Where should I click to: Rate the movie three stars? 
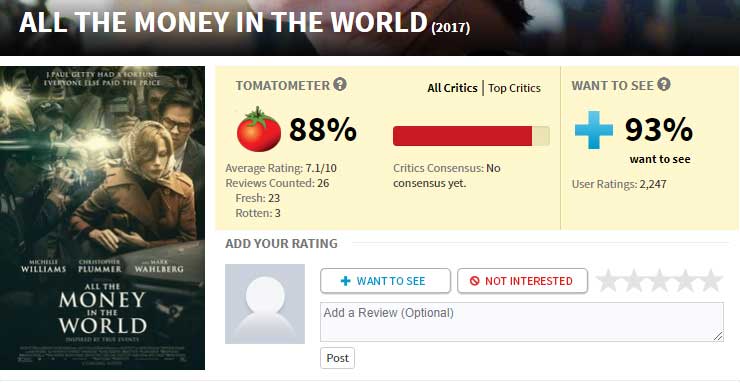click(659, 281)
